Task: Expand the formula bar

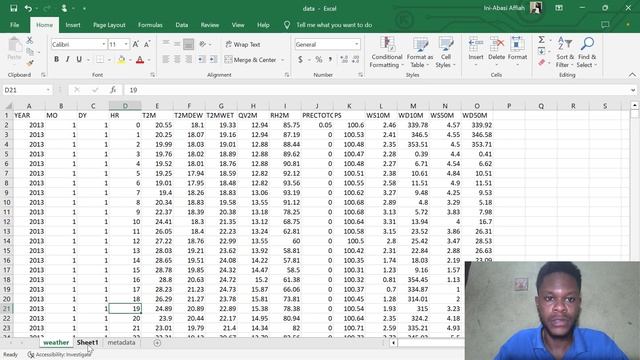Action: [x=633, y=90]
